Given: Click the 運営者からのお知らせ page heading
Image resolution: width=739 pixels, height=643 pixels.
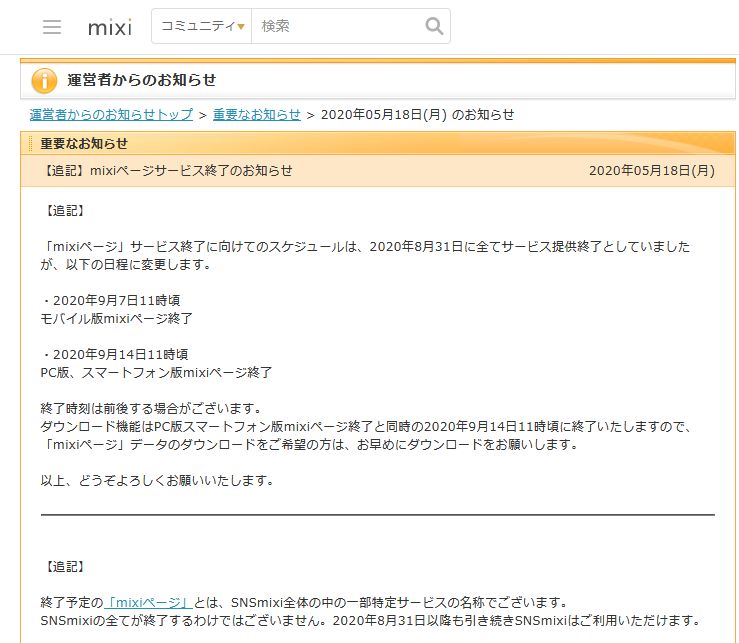Looking at the screenshot, I should 141,80.
